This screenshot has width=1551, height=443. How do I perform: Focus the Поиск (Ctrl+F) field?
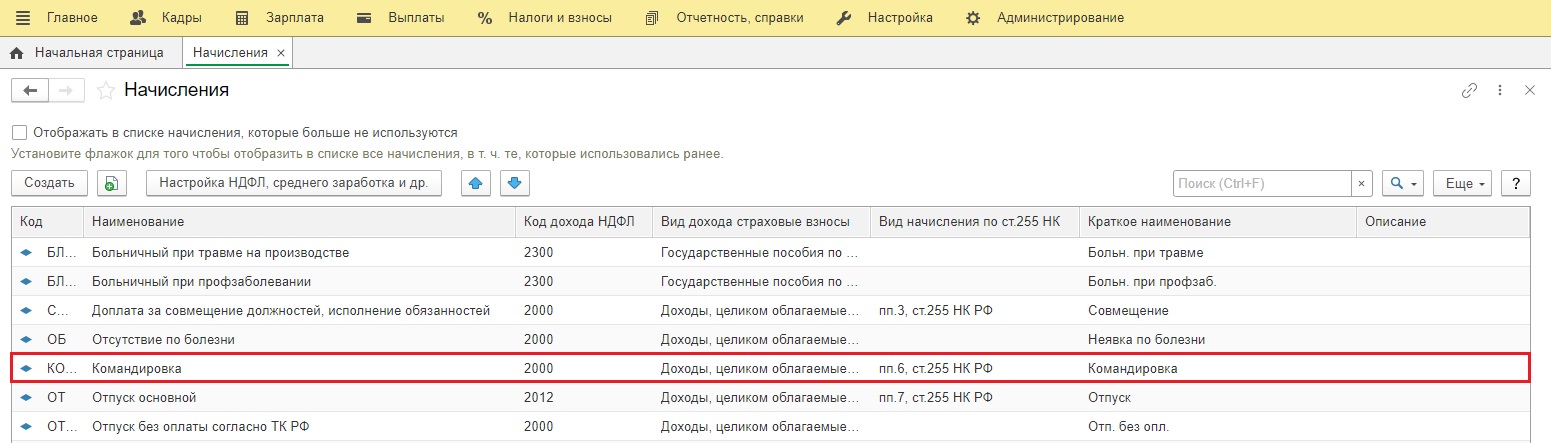(x=1262, y=184)
